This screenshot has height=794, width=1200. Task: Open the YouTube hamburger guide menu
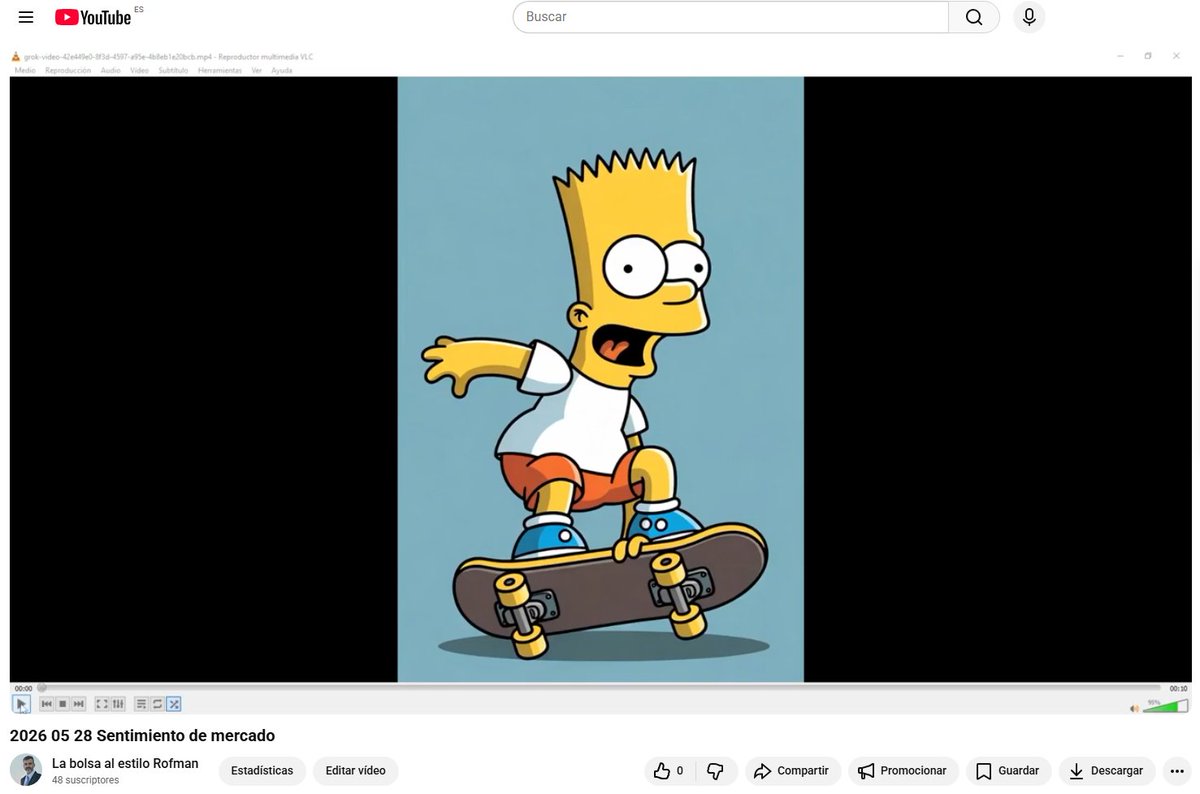[x=26, y=17]
